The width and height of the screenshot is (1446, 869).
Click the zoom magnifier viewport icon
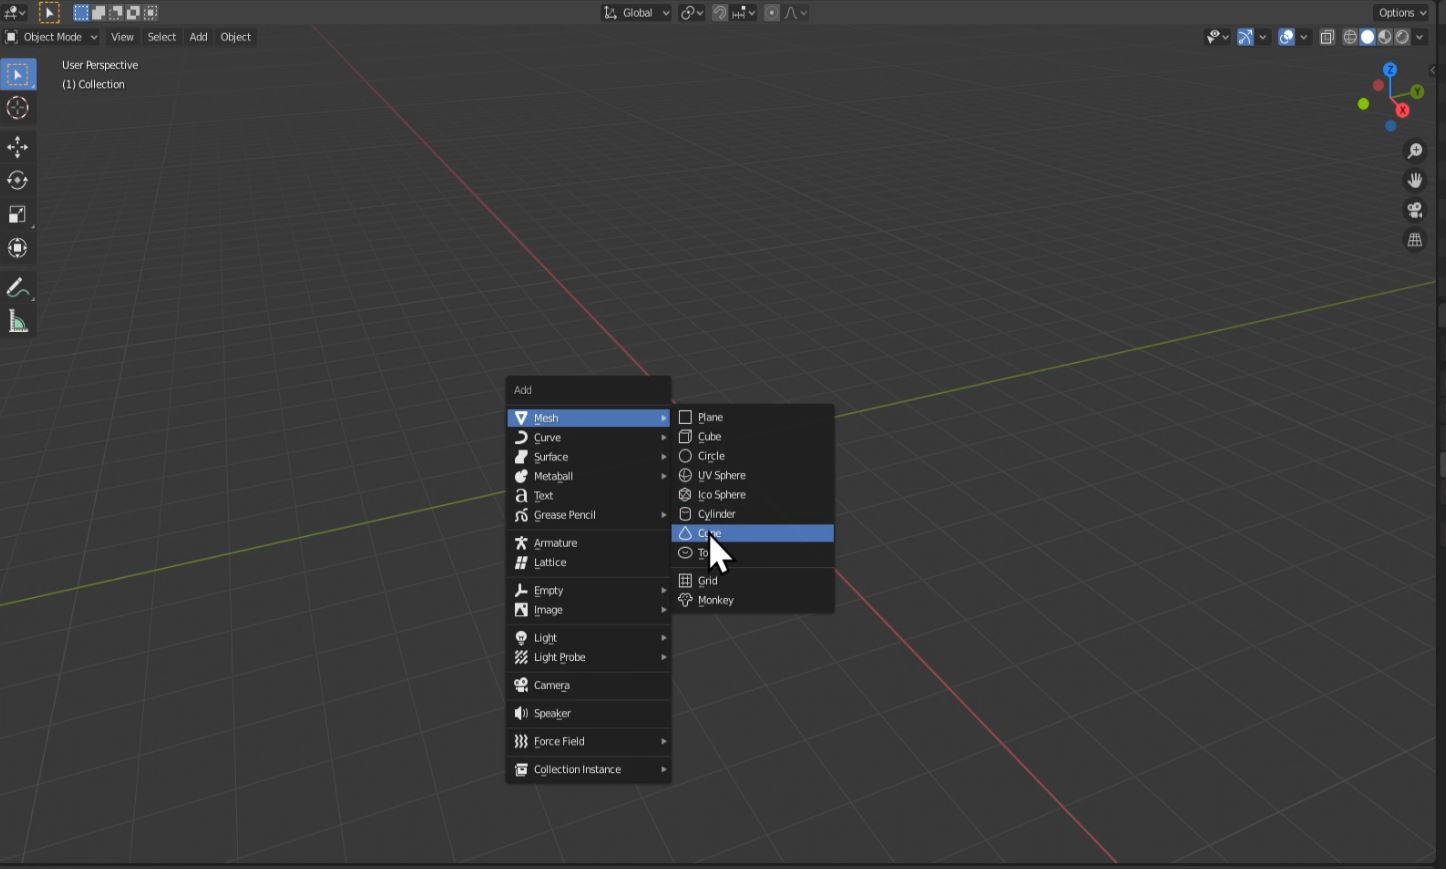[x=1415, y=151]
